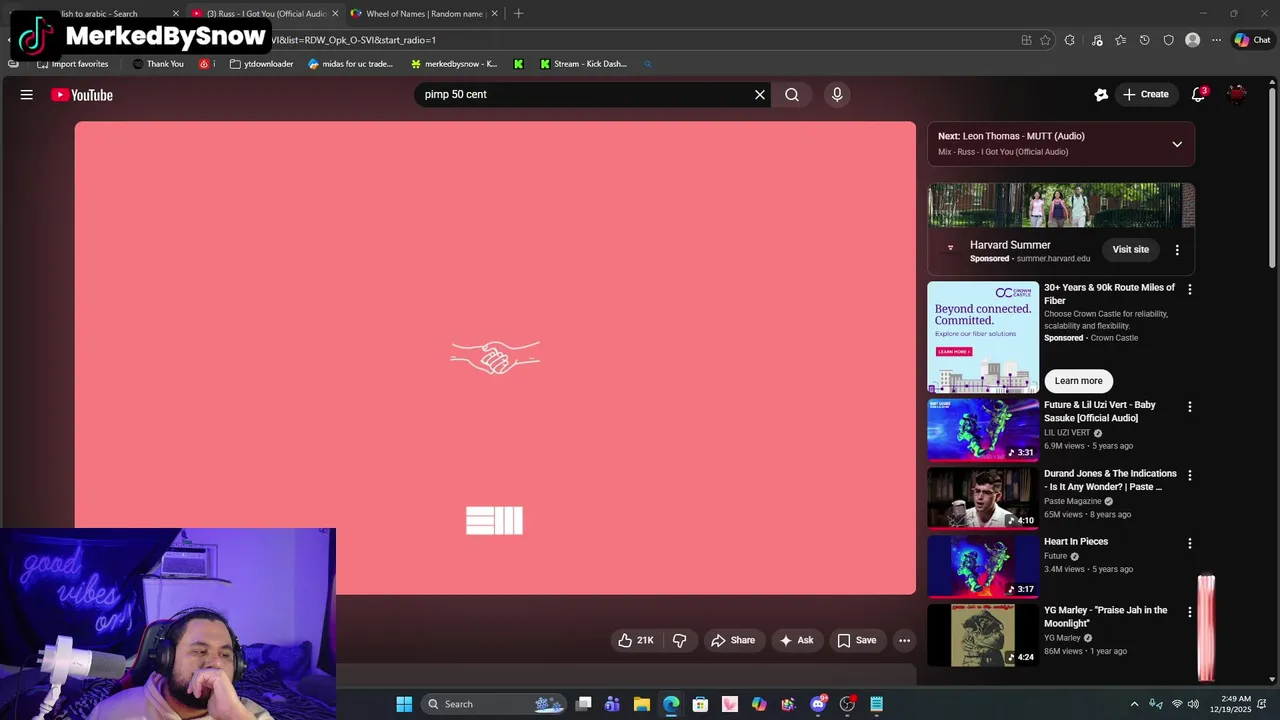Open 'midas for uc trade' bookmark
Viewport: 1280px width, 720px height.
coord(351,64)
